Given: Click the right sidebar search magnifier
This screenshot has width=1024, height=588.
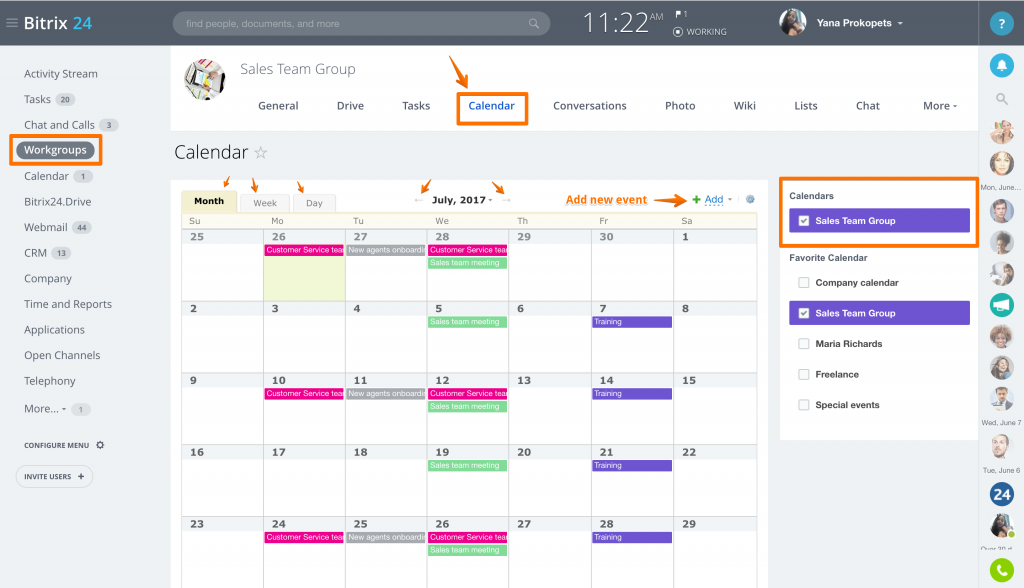Looking at the screenshot, I should click(1001, 99).
